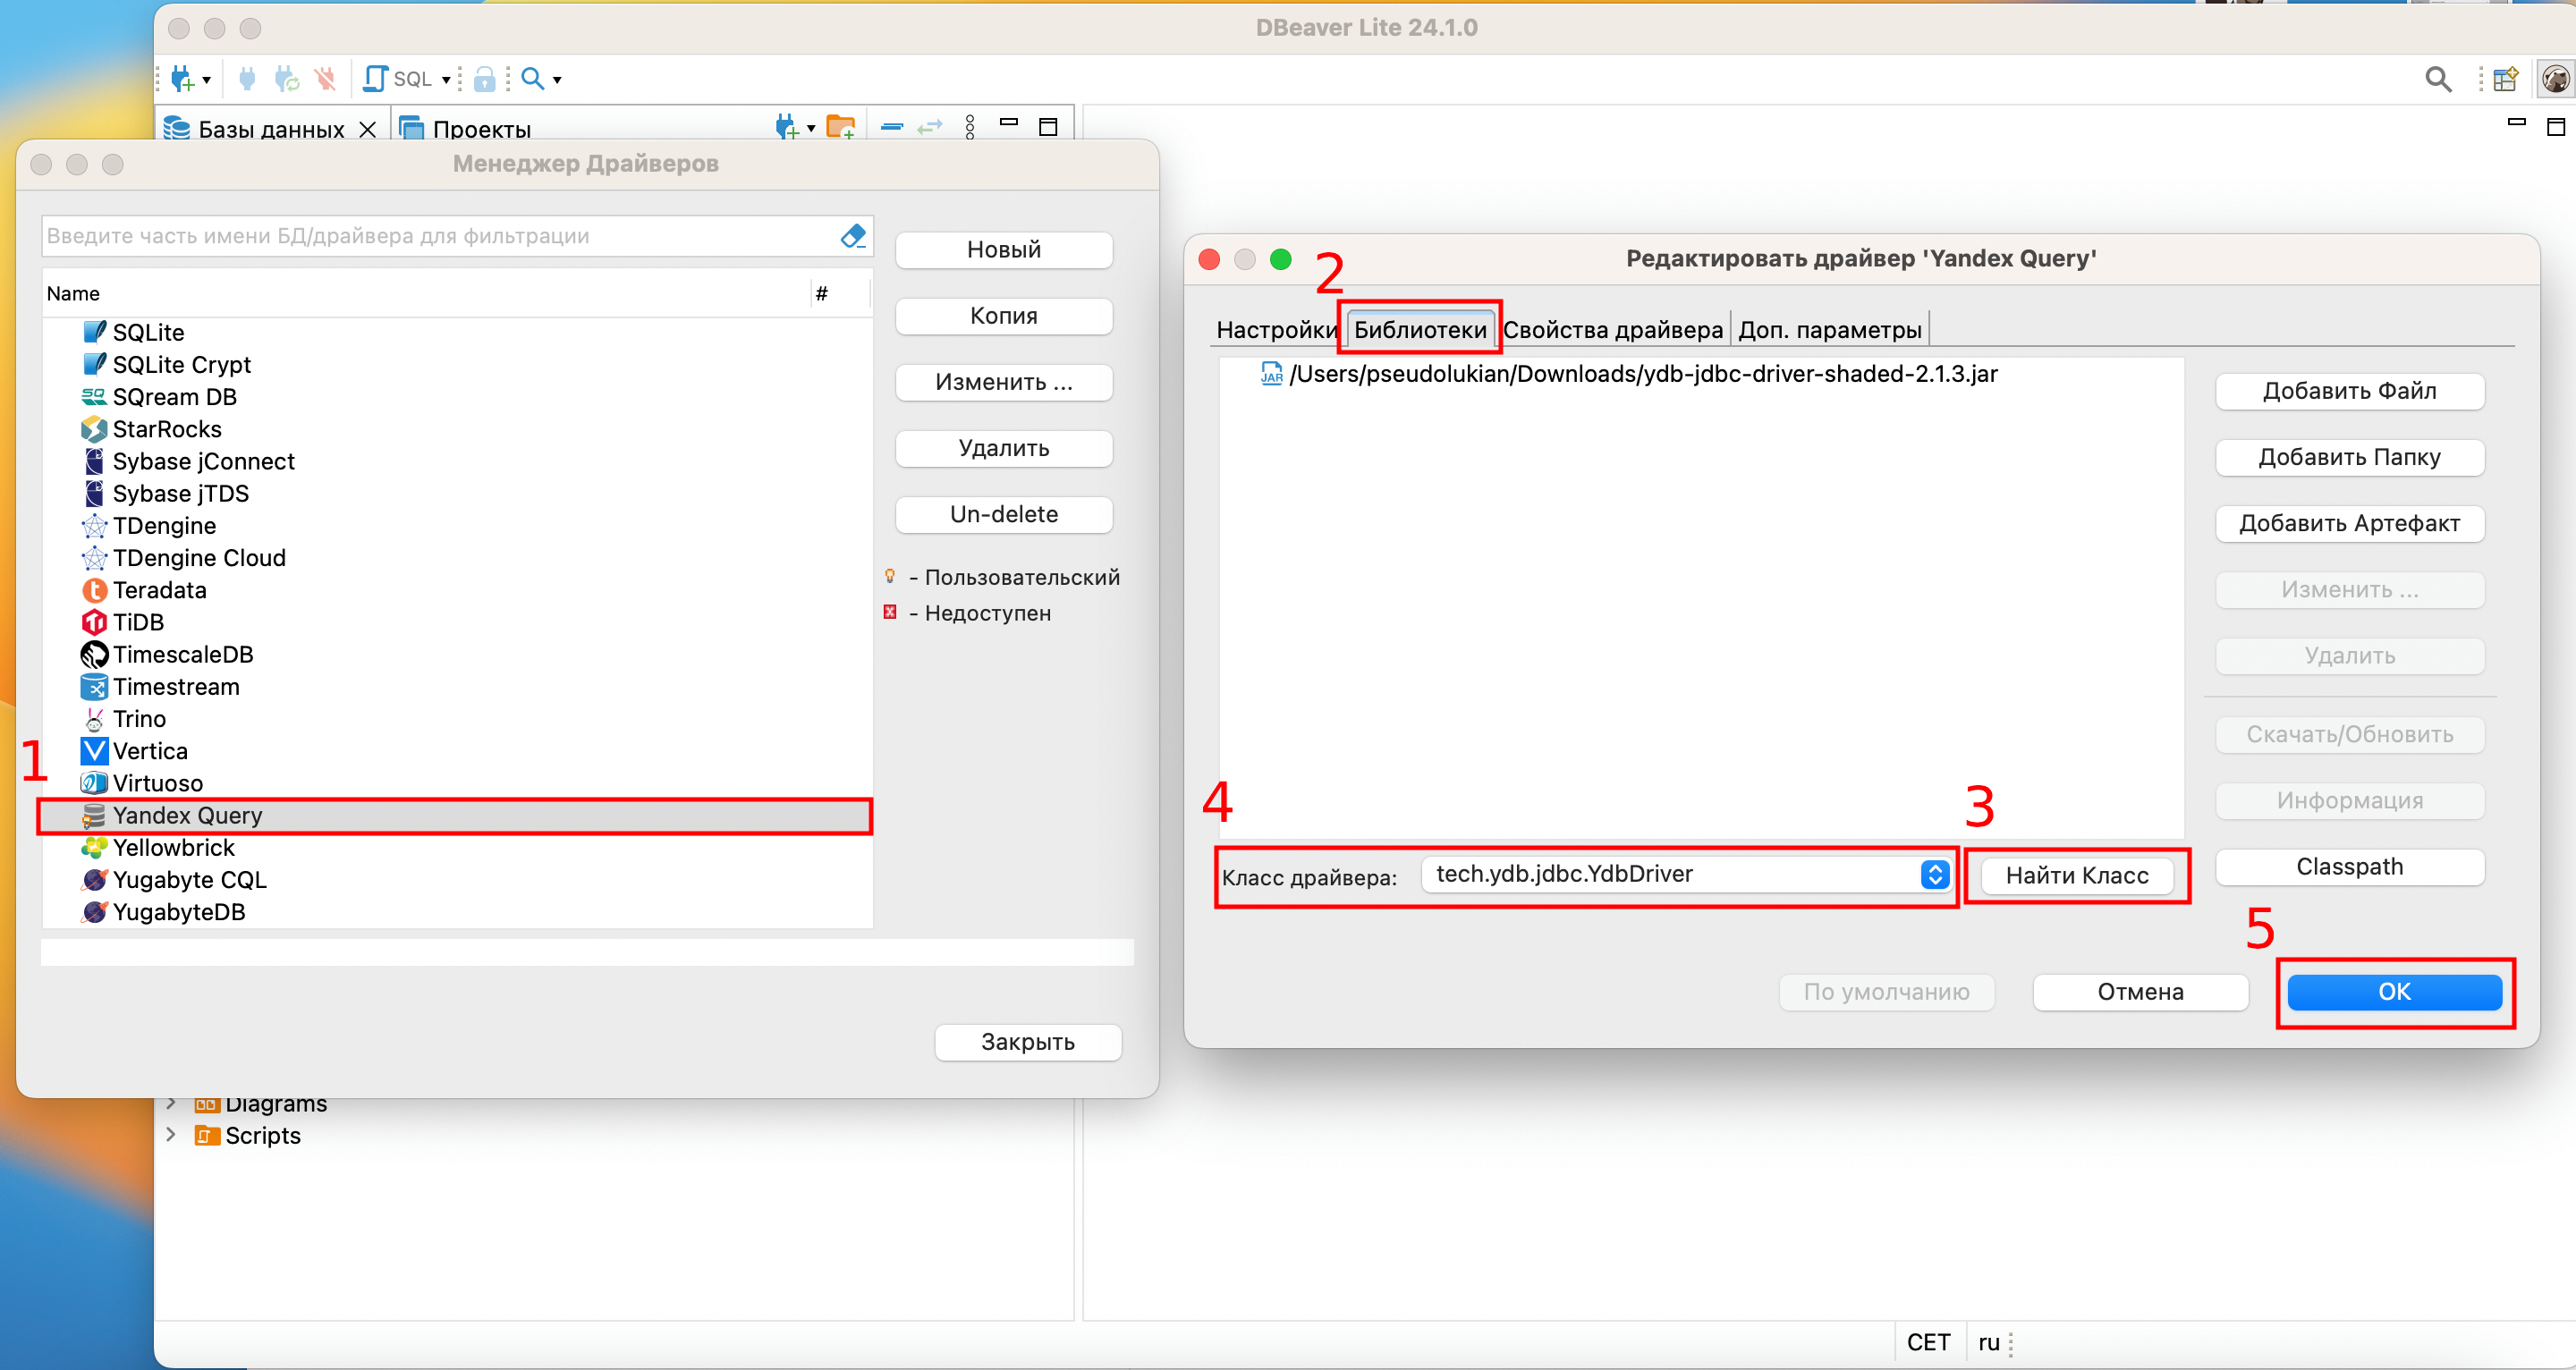Click the Добавить Файл button

(2348, 391)
